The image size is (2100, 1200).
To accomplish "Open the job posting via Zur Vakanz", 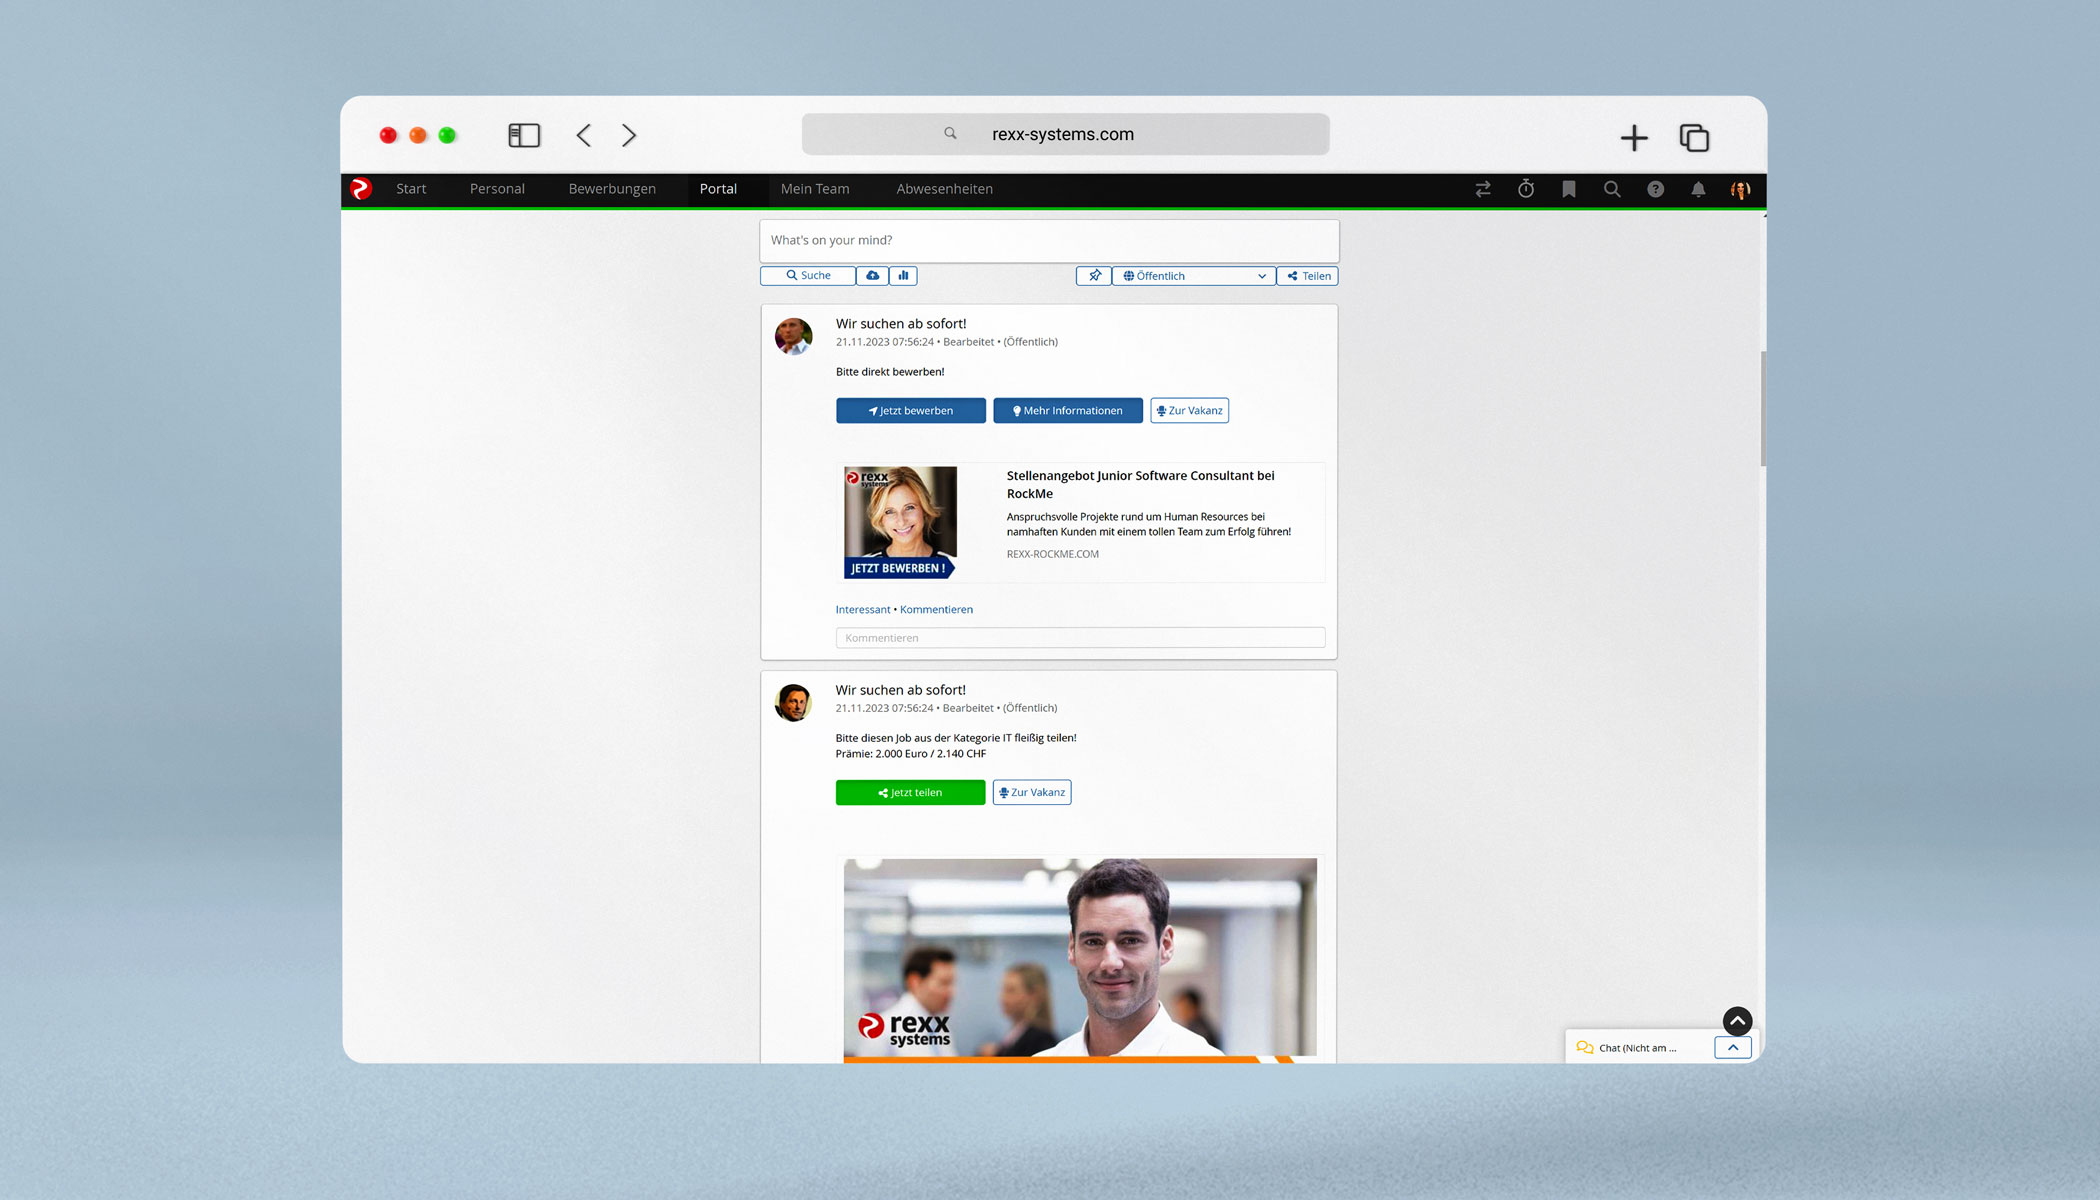I will pyautogui.click(x=1189, y=410).
